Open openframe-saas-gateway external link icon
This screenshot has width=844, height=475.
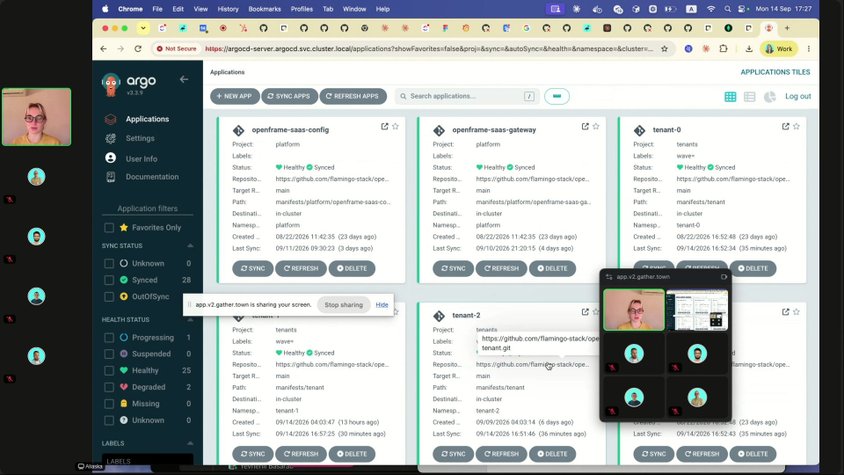[x=585, y=127]
